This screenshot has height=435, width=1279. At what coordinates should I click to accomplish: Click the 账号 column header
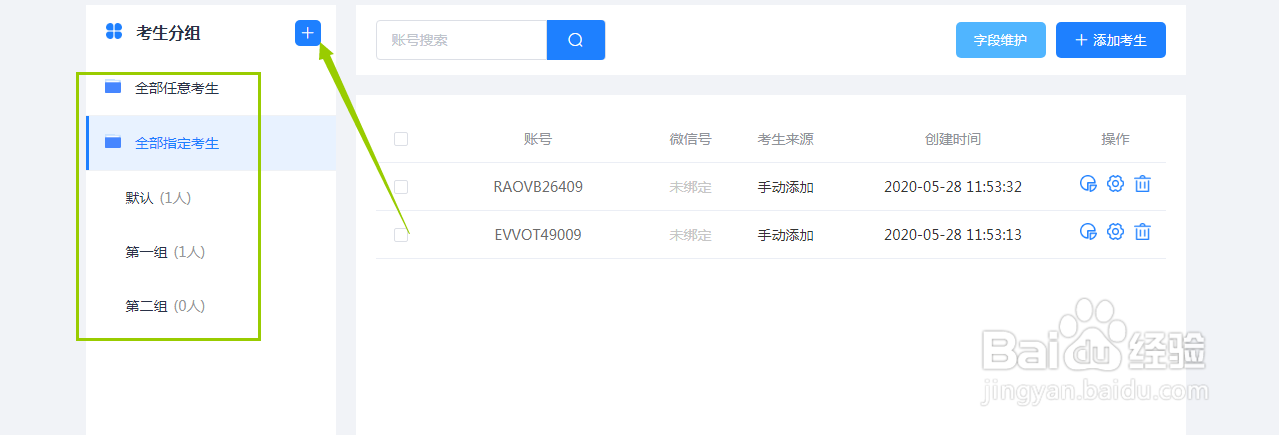click(538, 139)
